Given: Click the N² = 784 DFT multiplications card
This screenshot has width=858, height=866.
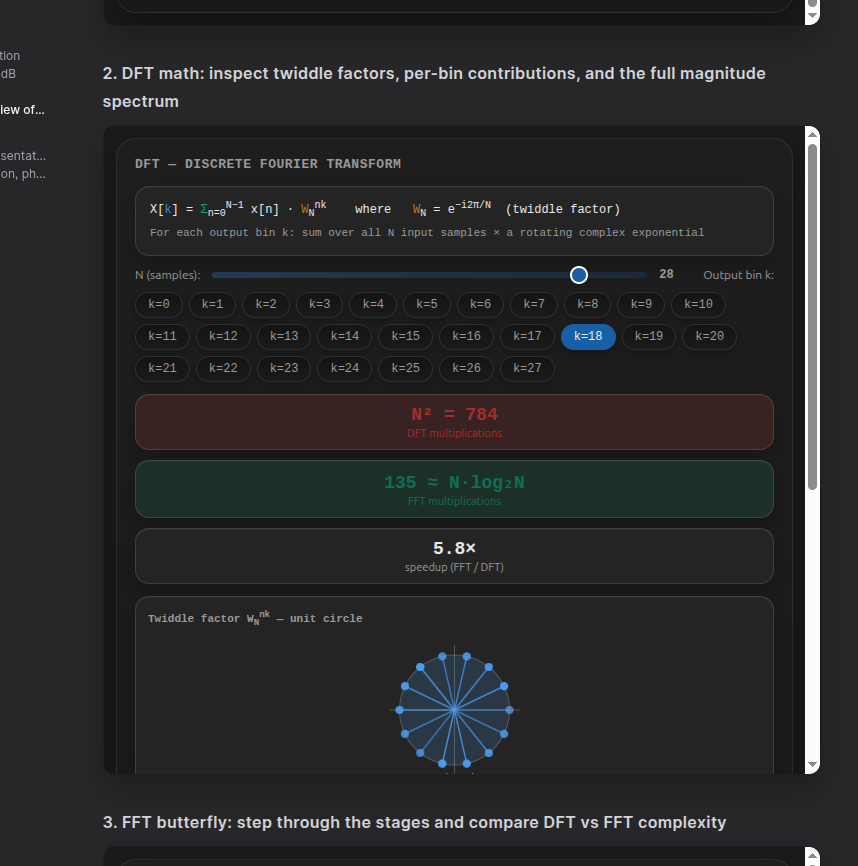Looking at the screenshot, I should [454, 422].
